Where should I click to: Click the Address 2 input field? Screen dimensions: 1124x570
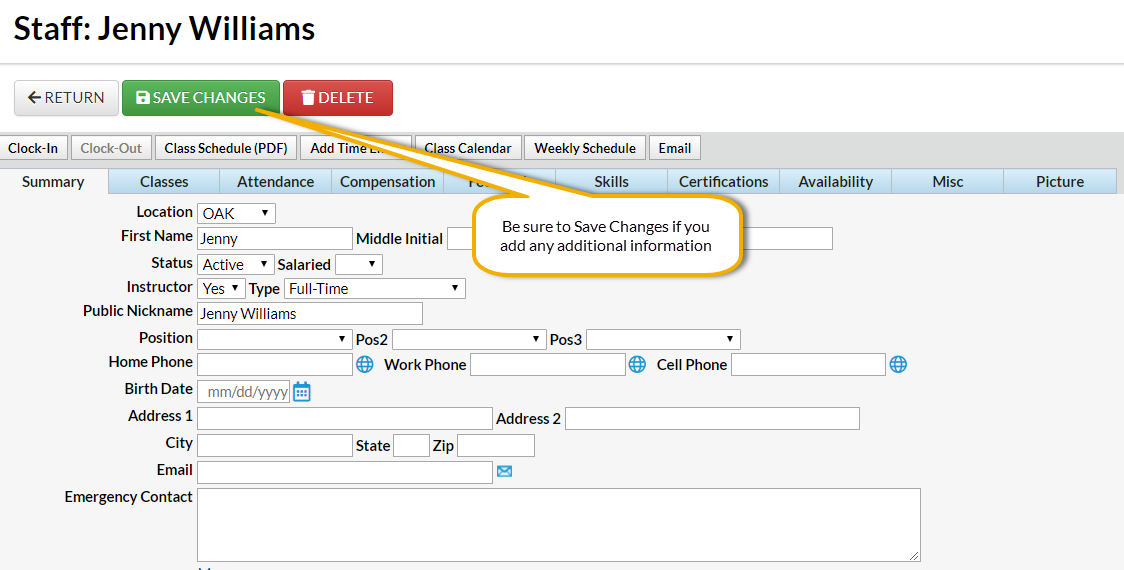(712, 418)
